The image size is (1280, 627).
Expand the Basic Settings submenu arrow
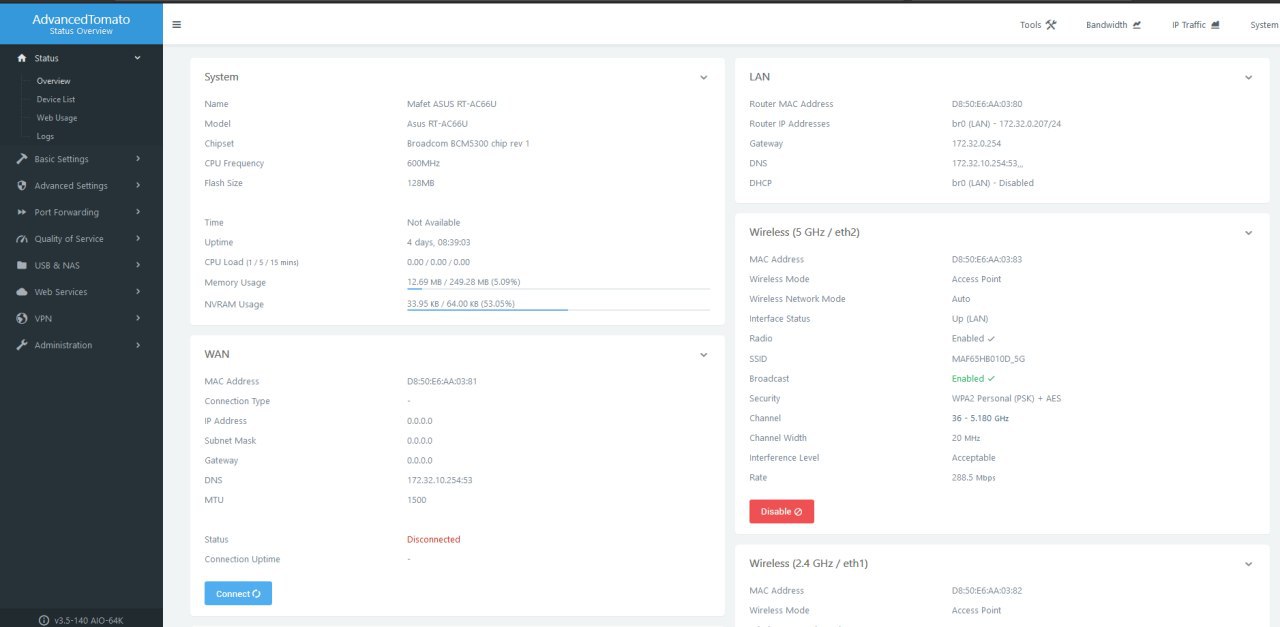(138, 159)
